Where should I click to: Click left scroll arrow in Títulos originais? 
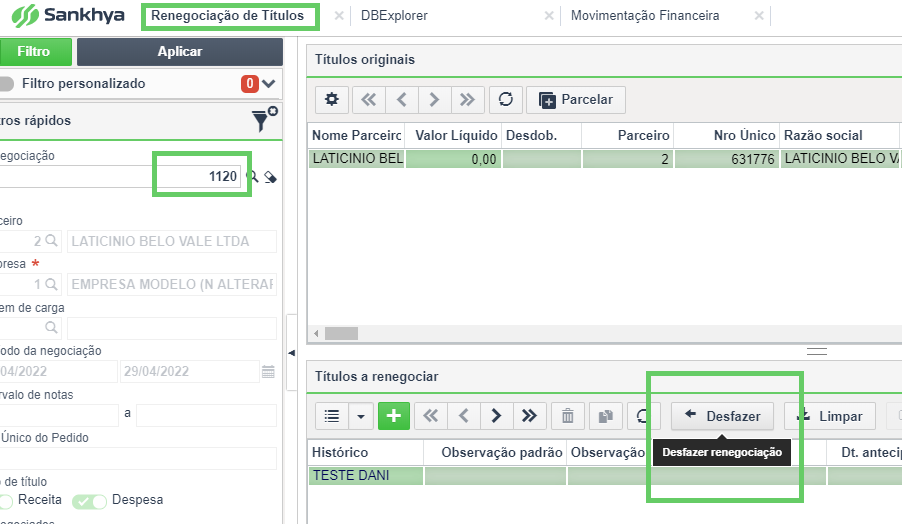coord(316,334)
